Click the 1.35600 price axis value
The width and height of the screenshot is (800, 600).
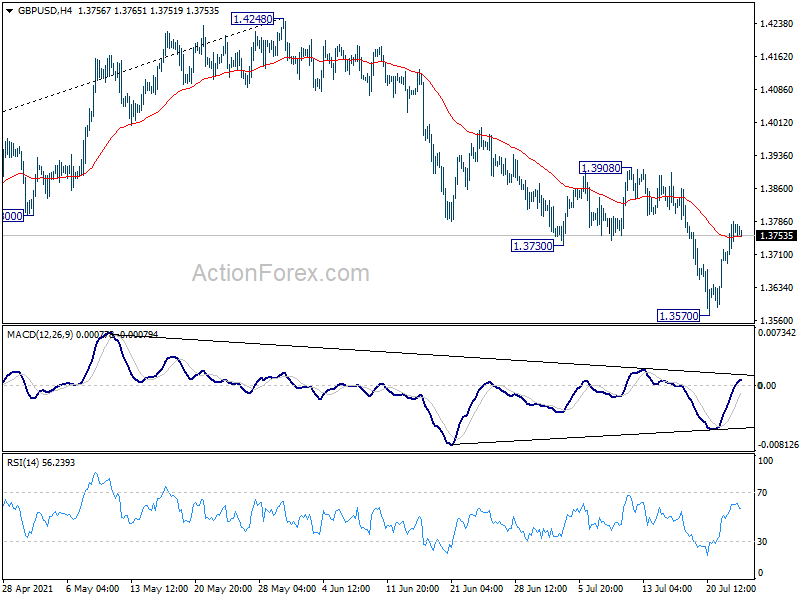click(x=777, y=320)
